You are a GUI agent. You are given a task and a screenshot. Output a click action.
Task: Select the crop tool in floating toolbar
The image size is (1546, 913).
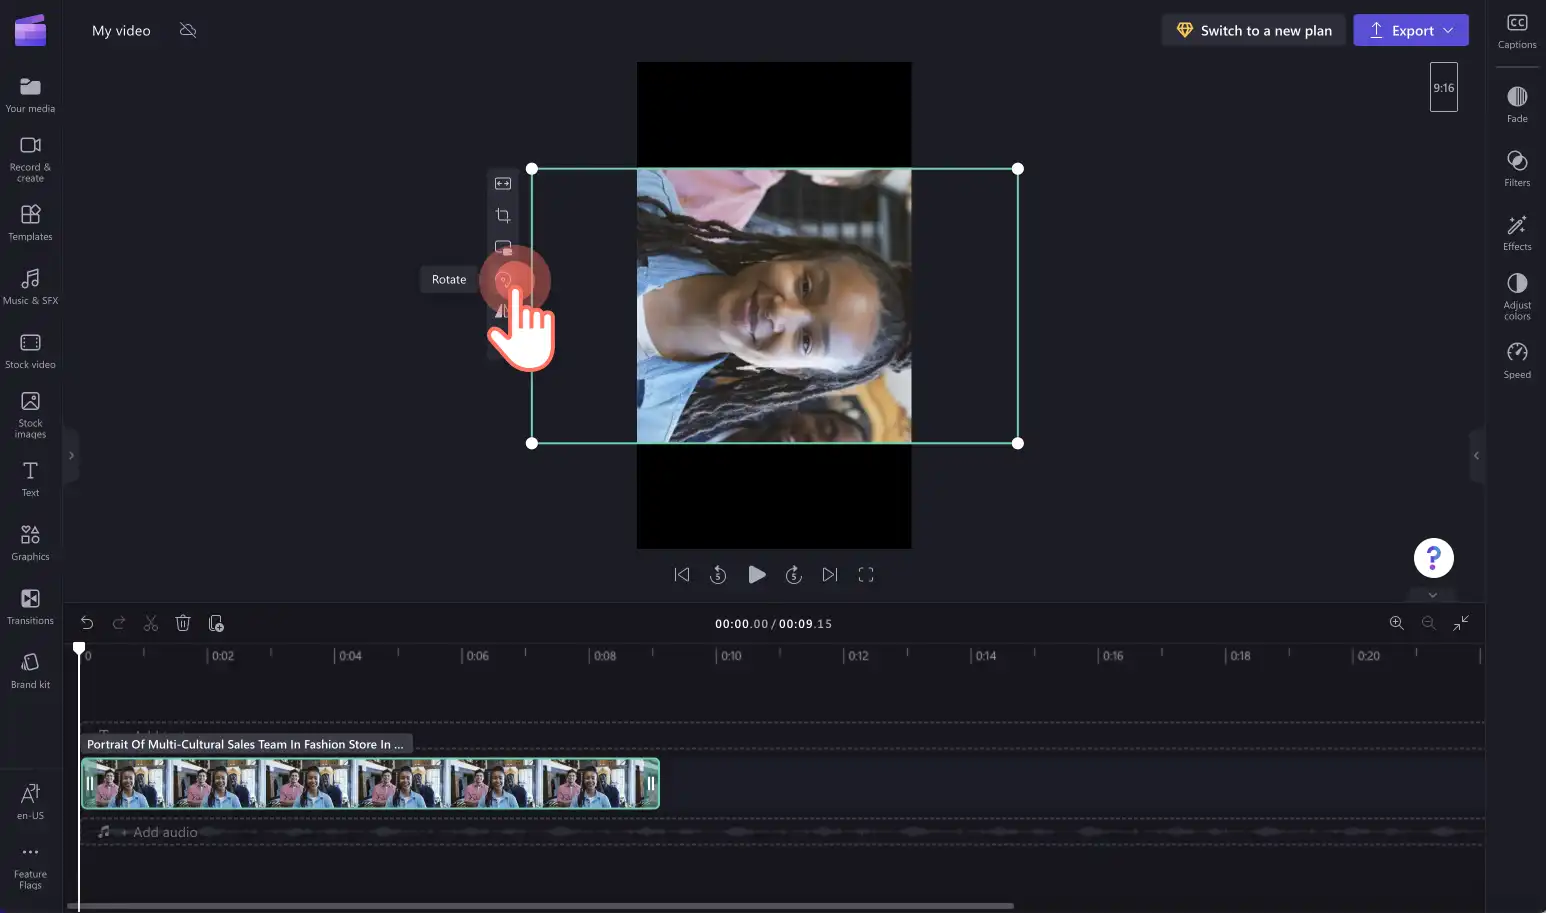(503, 215)
